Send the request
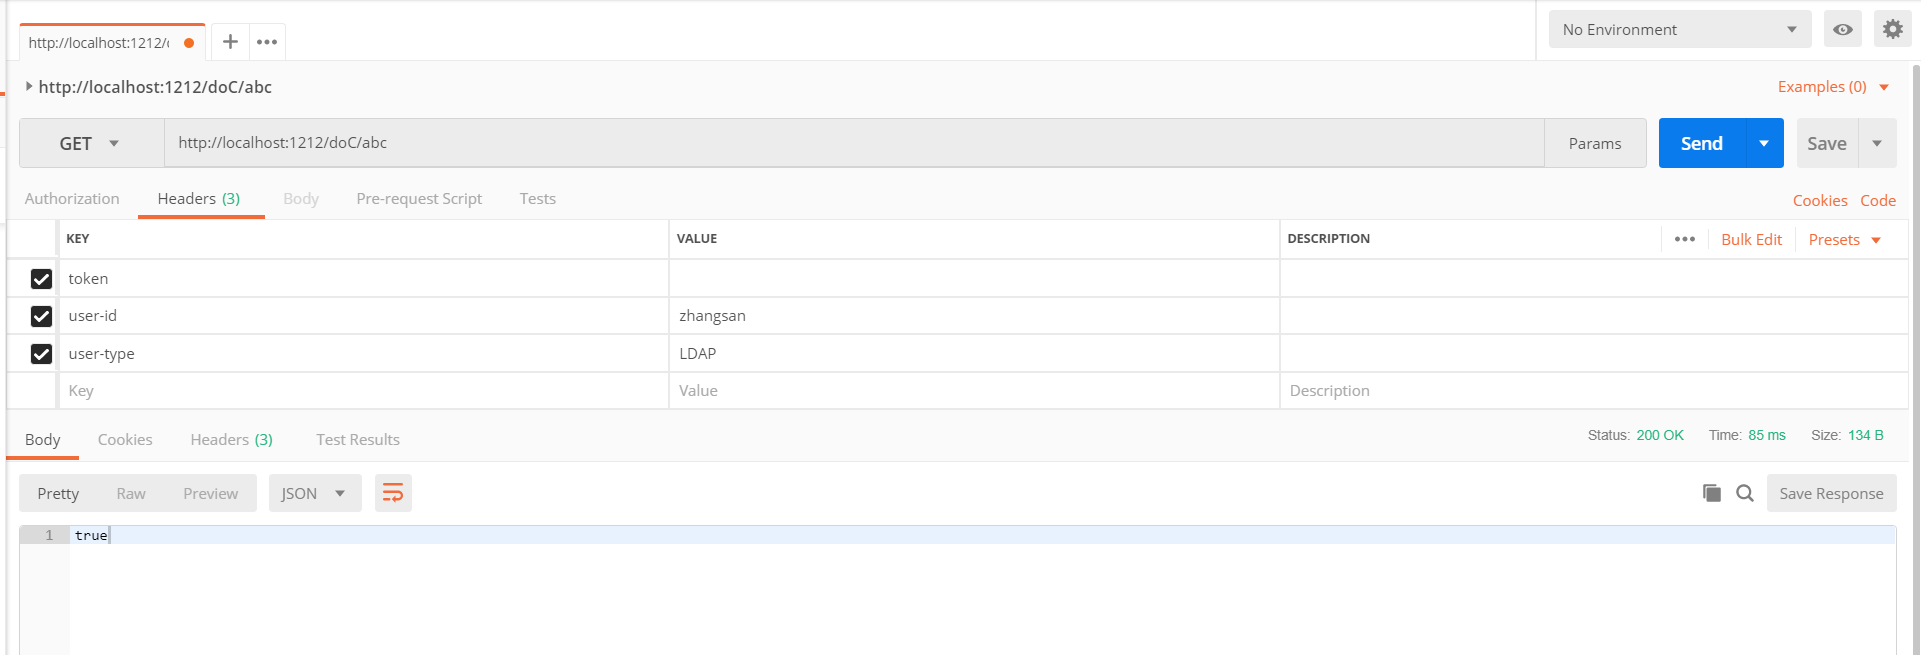Image resolution: width=1921 pixels, height=655 pixels. pyautogui.click(x=1701, y=144)
